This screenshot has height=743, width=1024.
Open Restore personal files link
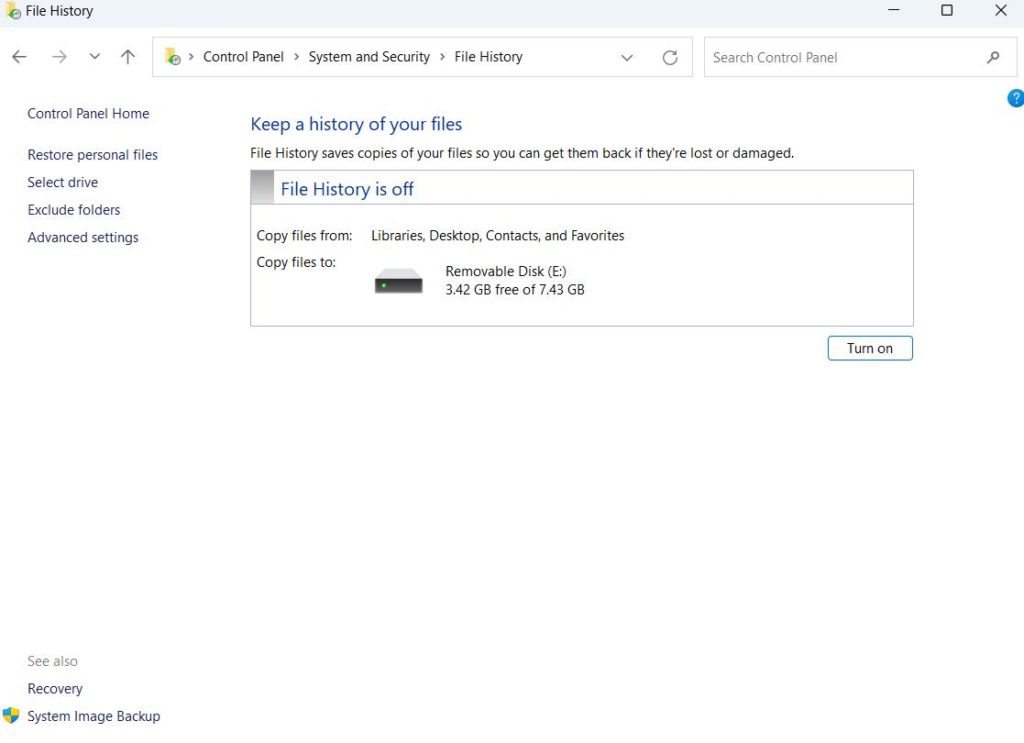coord(93,155)
